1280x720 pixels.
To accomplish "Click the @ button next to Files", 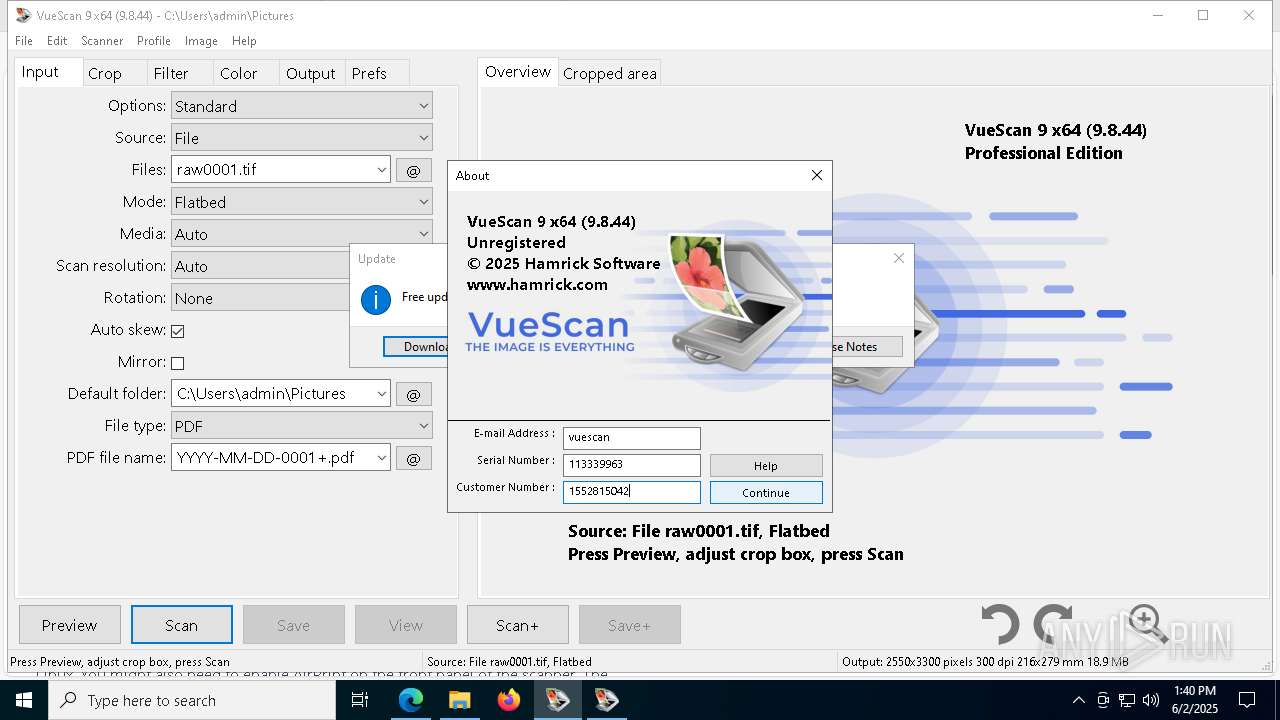I will [414, 170].
